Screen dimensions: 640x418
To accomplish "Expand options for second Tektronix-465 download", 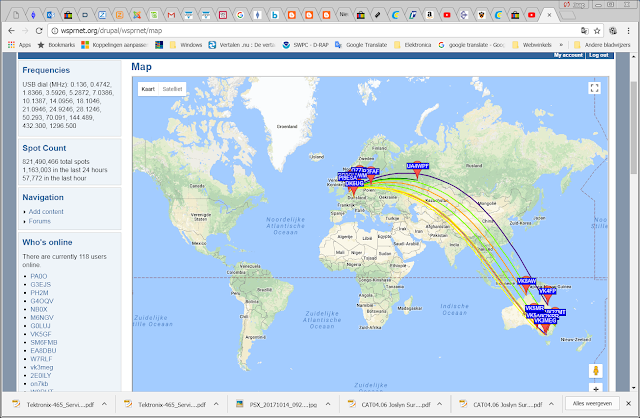I will pos(216,404).
